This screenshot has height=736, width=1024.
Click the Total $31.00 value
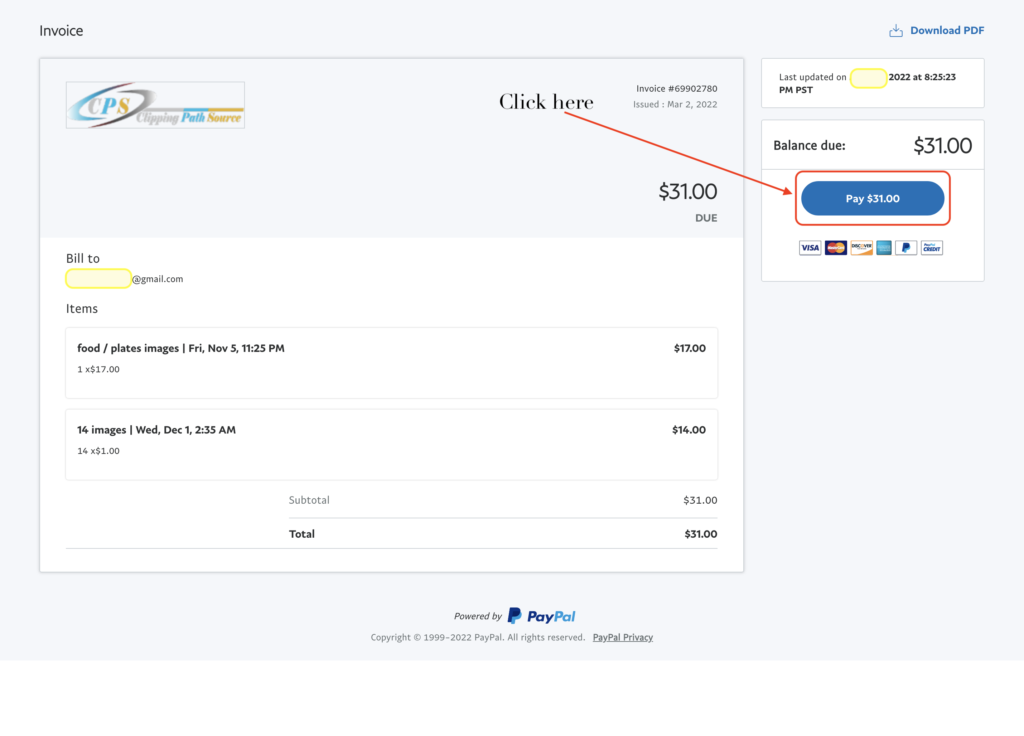coord(701,534)
